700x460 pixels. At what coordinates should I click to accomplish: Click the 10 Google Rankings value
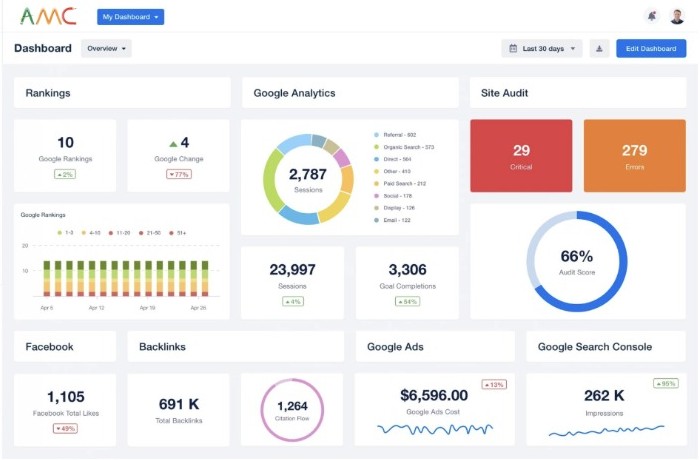[x=65, y=142]
